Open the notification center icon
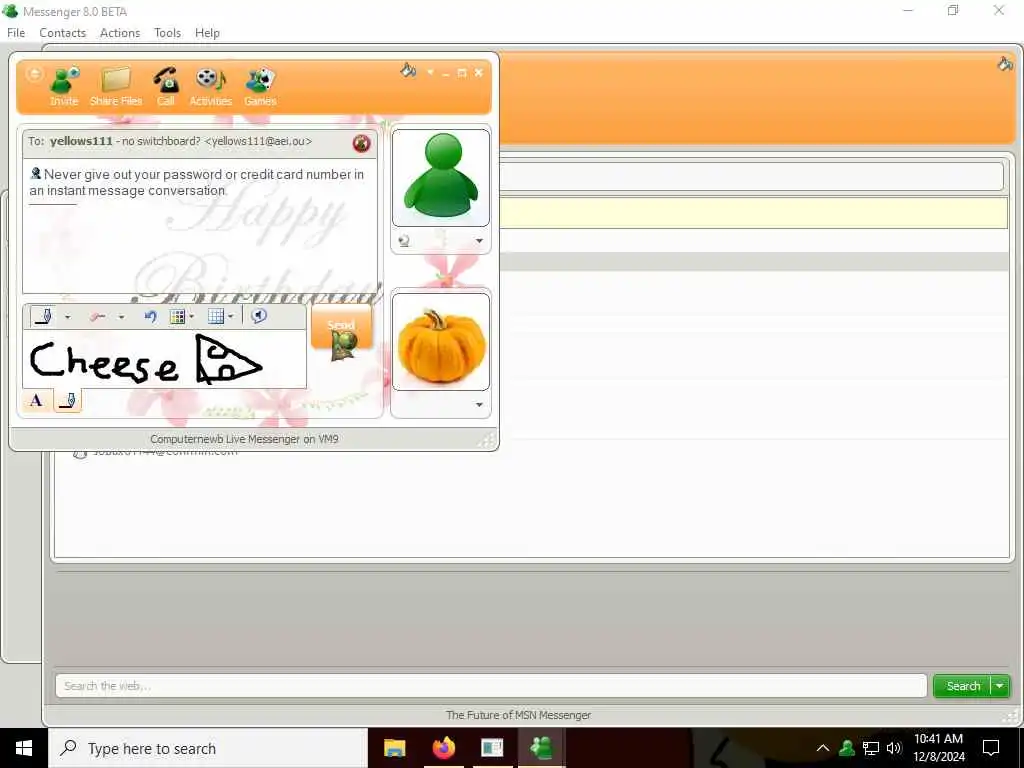Viewport: 1024px width, 768px height. [x=991, y=748]
